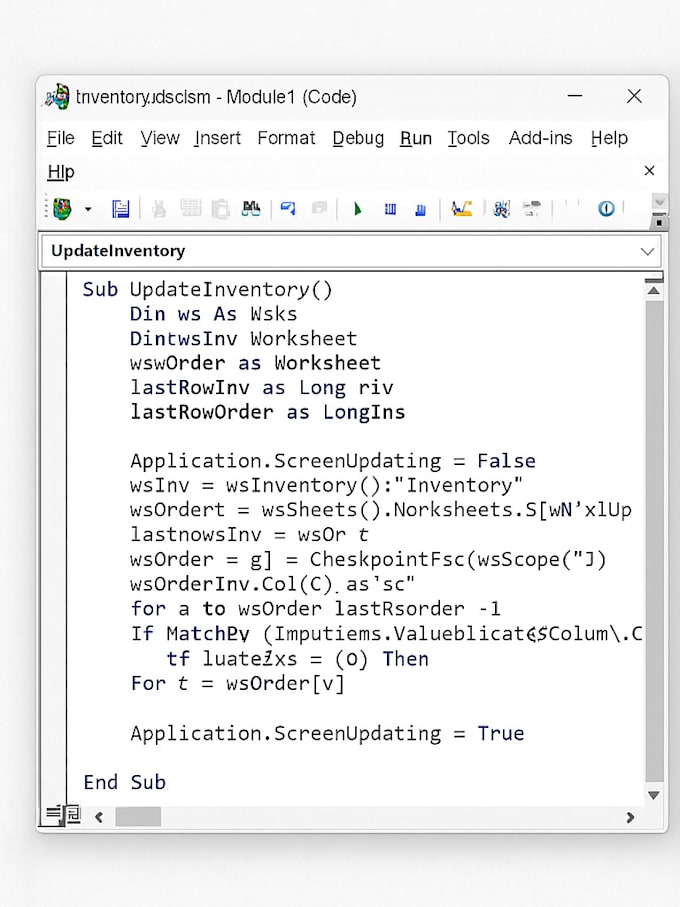Click the greyed Paste clipboard icon
The width and height of the screenshot is (680, 907).
point(220,209)
